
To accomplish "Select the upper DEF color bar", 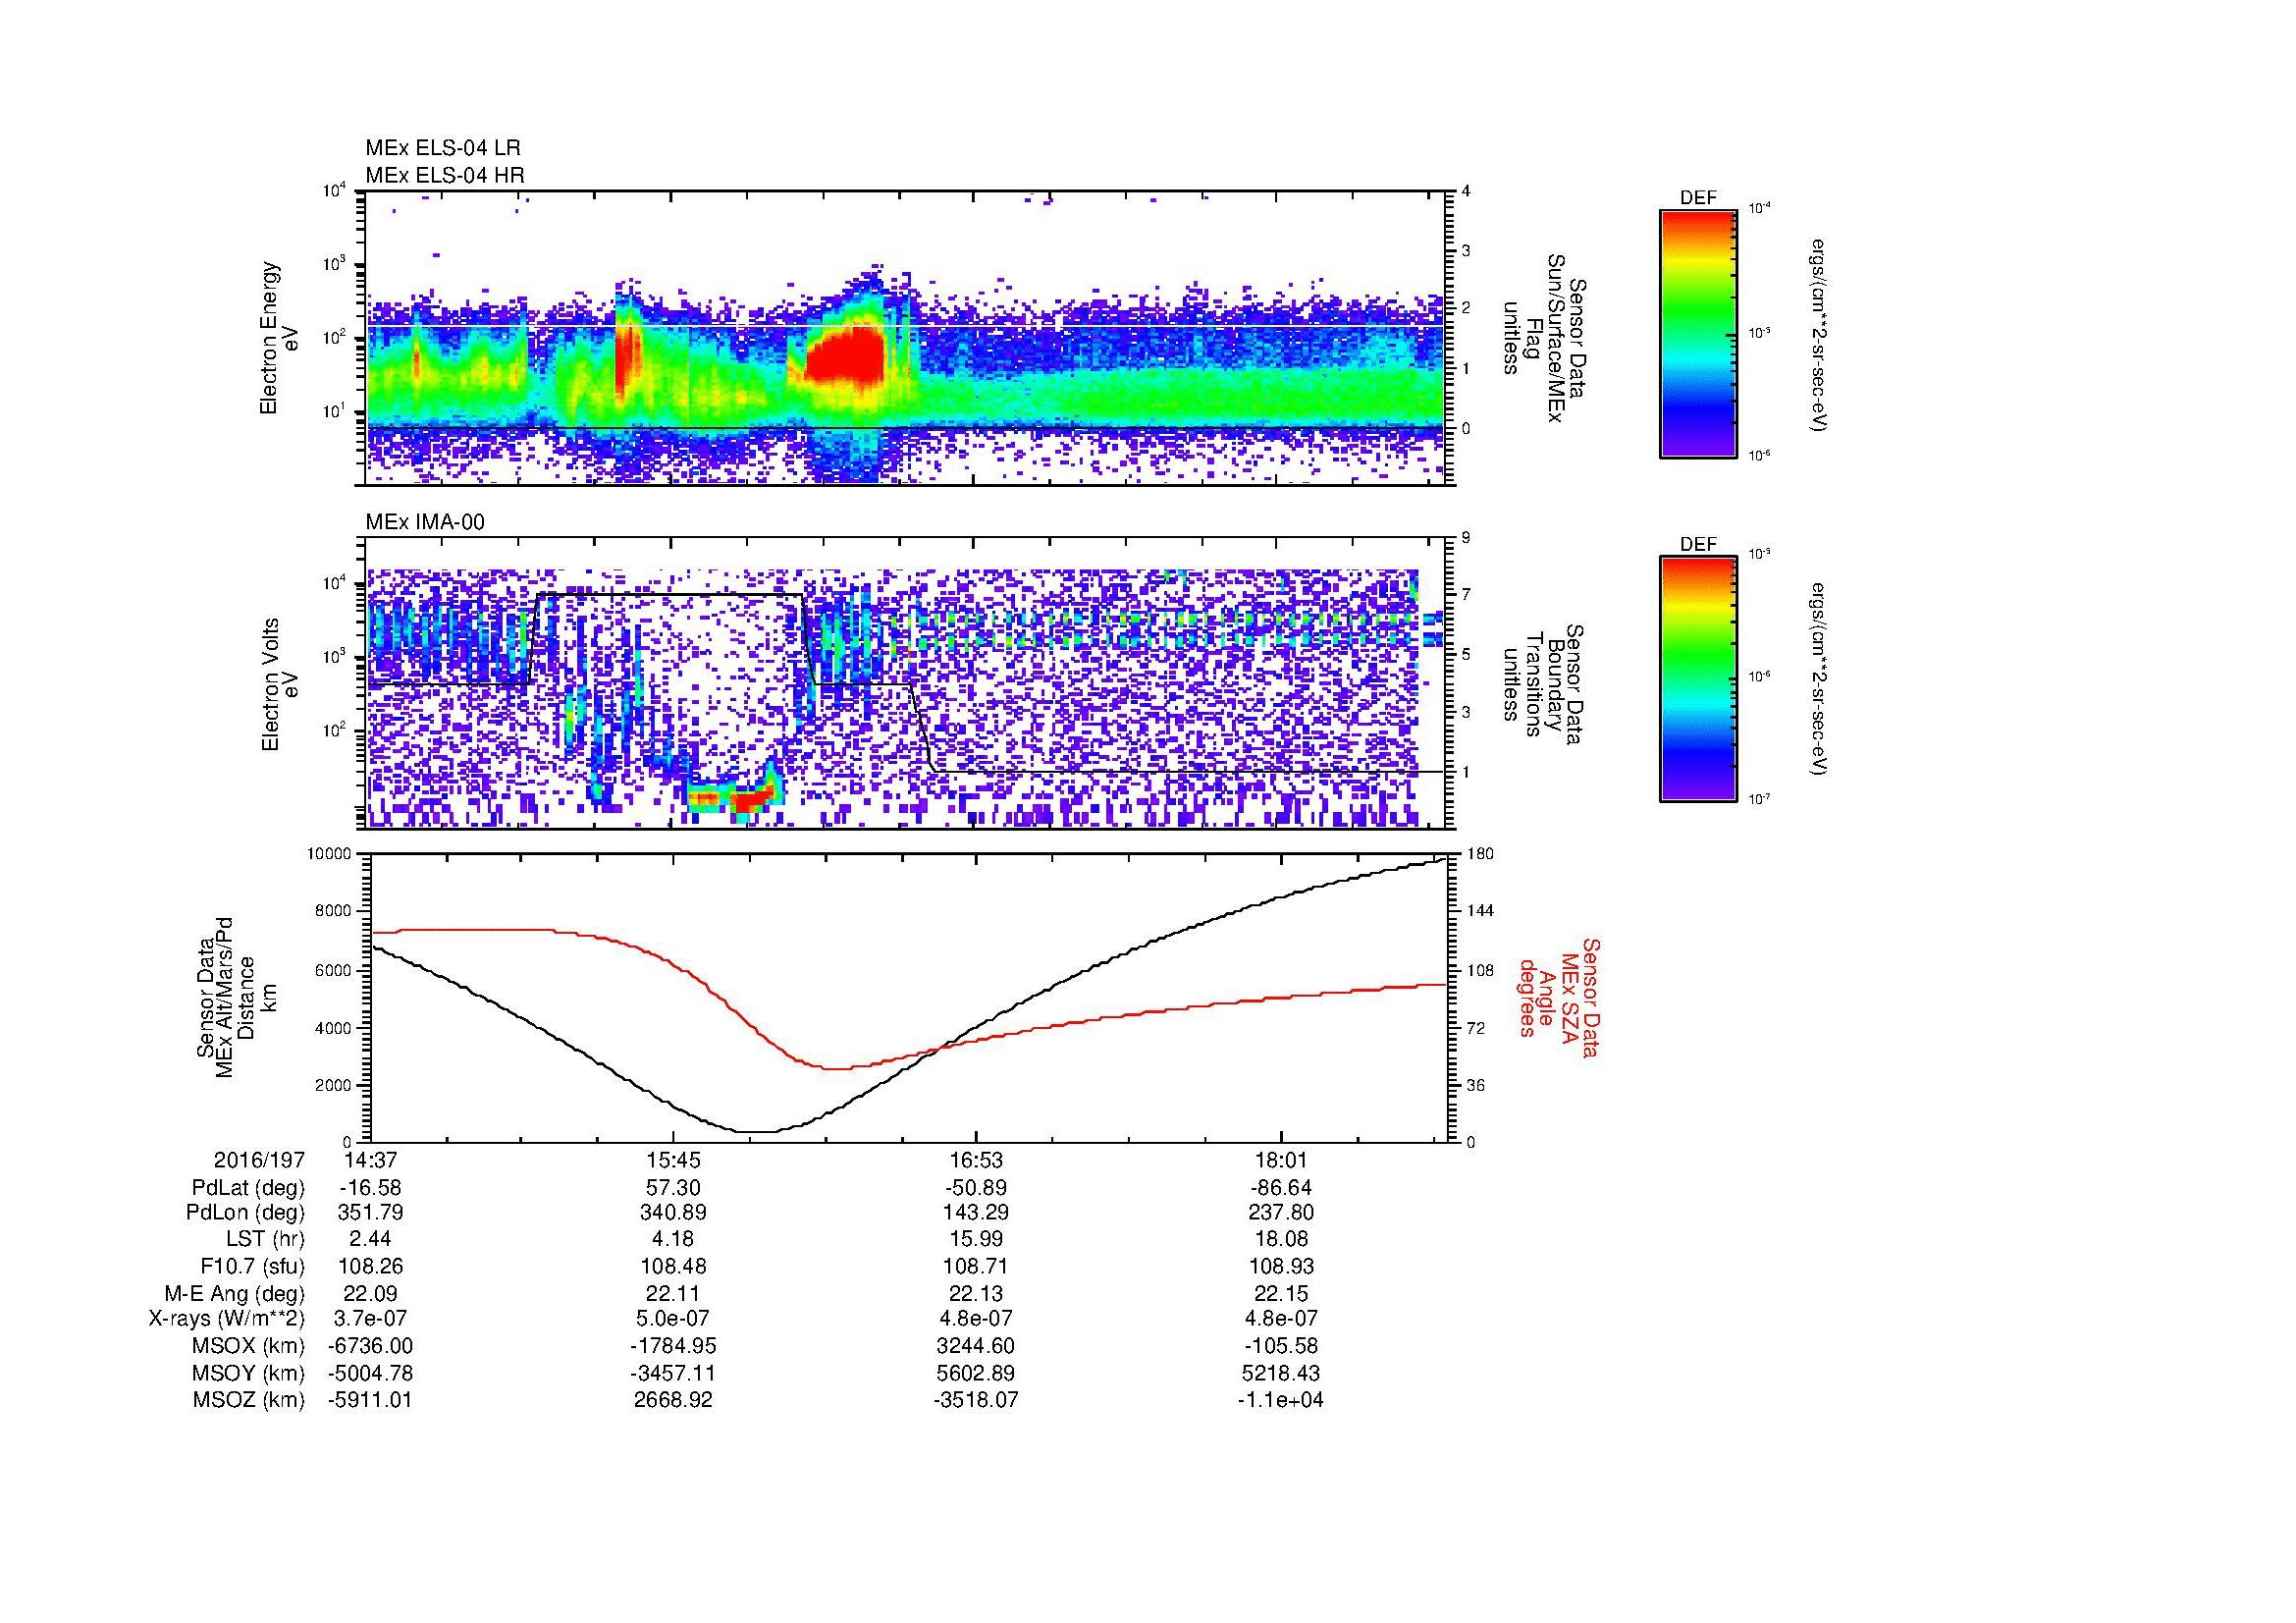I will pos(1698,332).
